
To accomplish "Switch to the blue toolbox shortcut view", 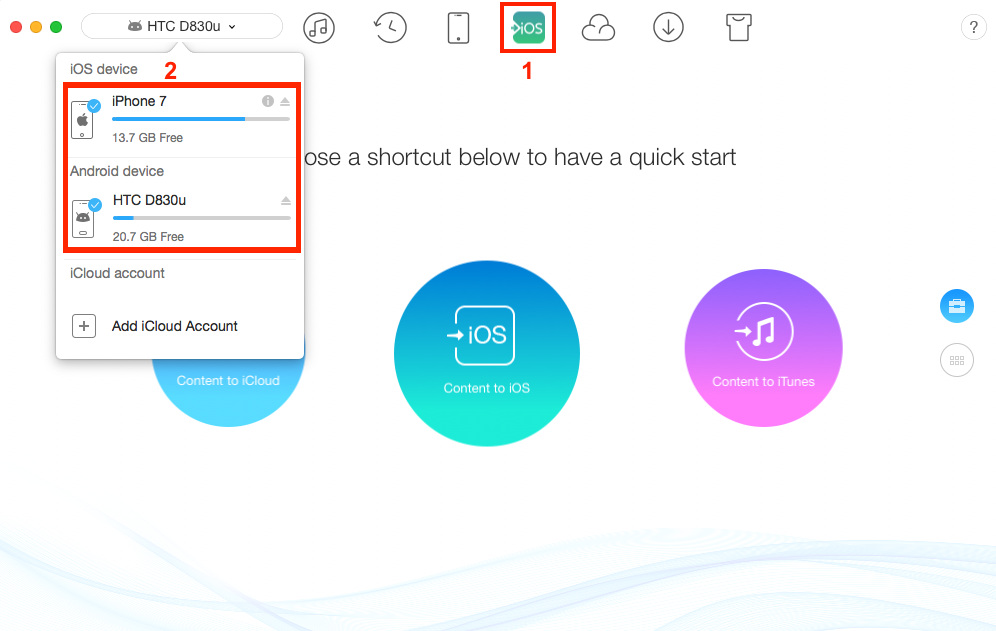I will [957, 306].
